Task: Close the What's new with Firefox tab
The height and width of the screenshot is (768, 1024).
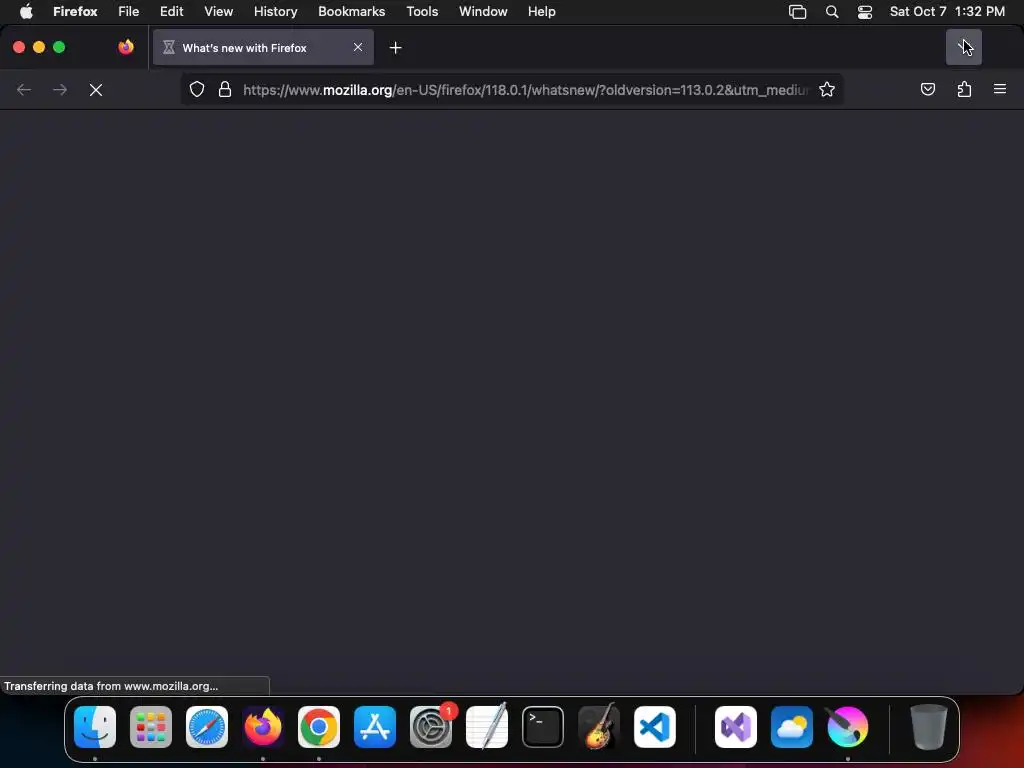Action: (358, 47)
